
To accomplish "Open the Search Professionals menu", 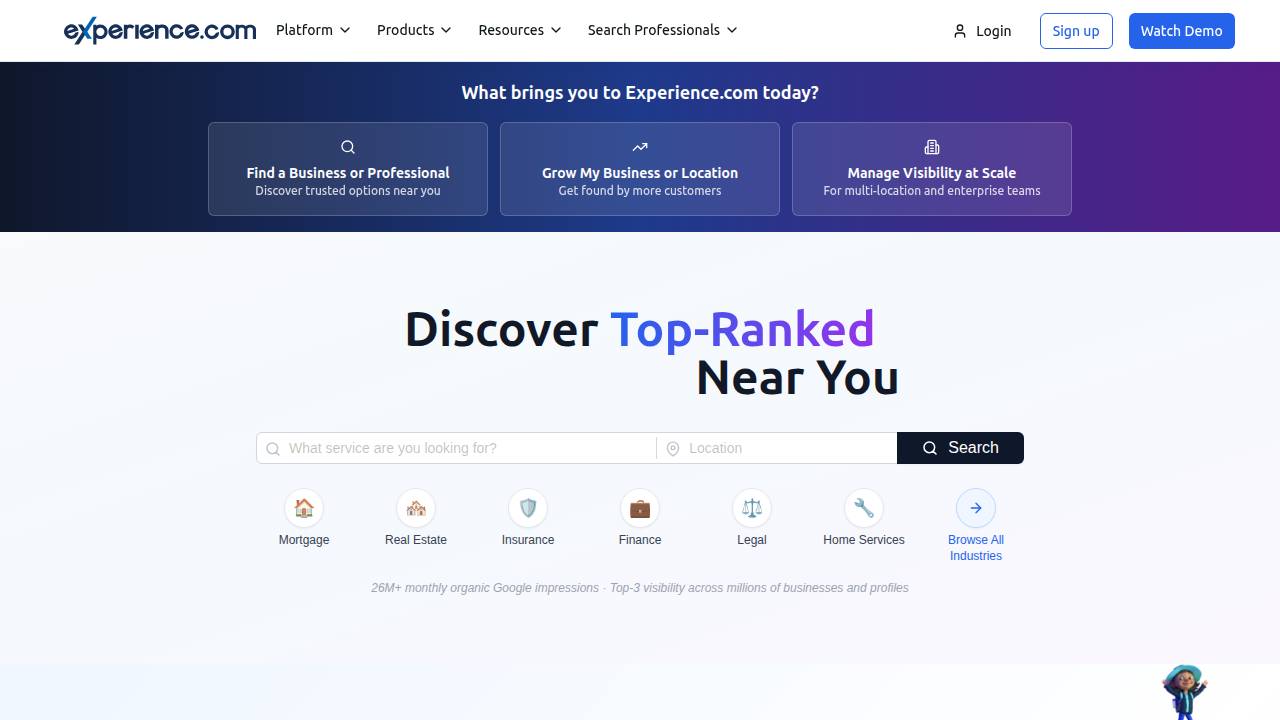I will (x=662, y=30).
